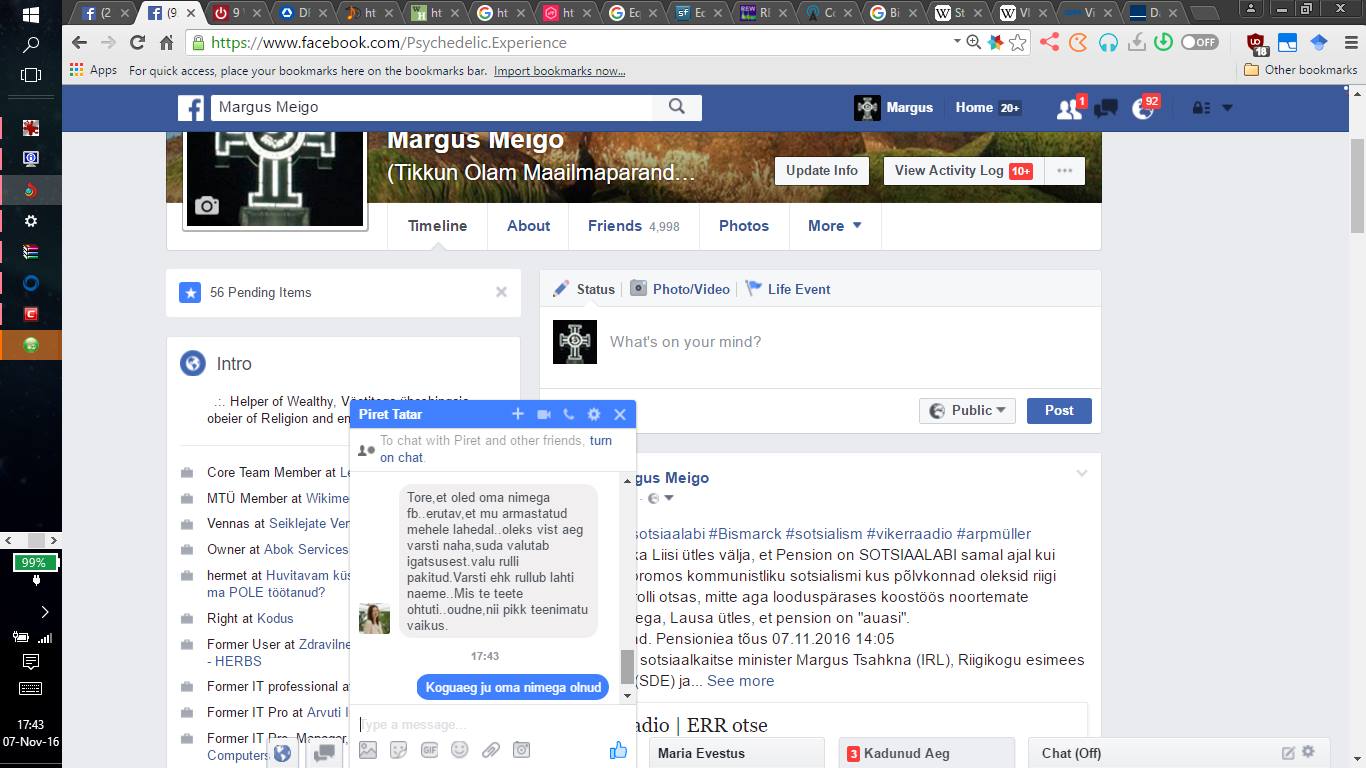Open the emoji picker in chat
Image resolution: width=1366 pixels, height=768 pixels.
pos(459,750)
